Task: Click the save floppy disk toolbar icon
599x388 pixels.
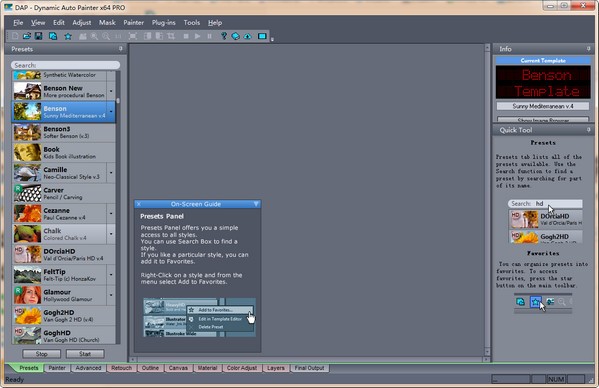Action: (x=39, y=36)
